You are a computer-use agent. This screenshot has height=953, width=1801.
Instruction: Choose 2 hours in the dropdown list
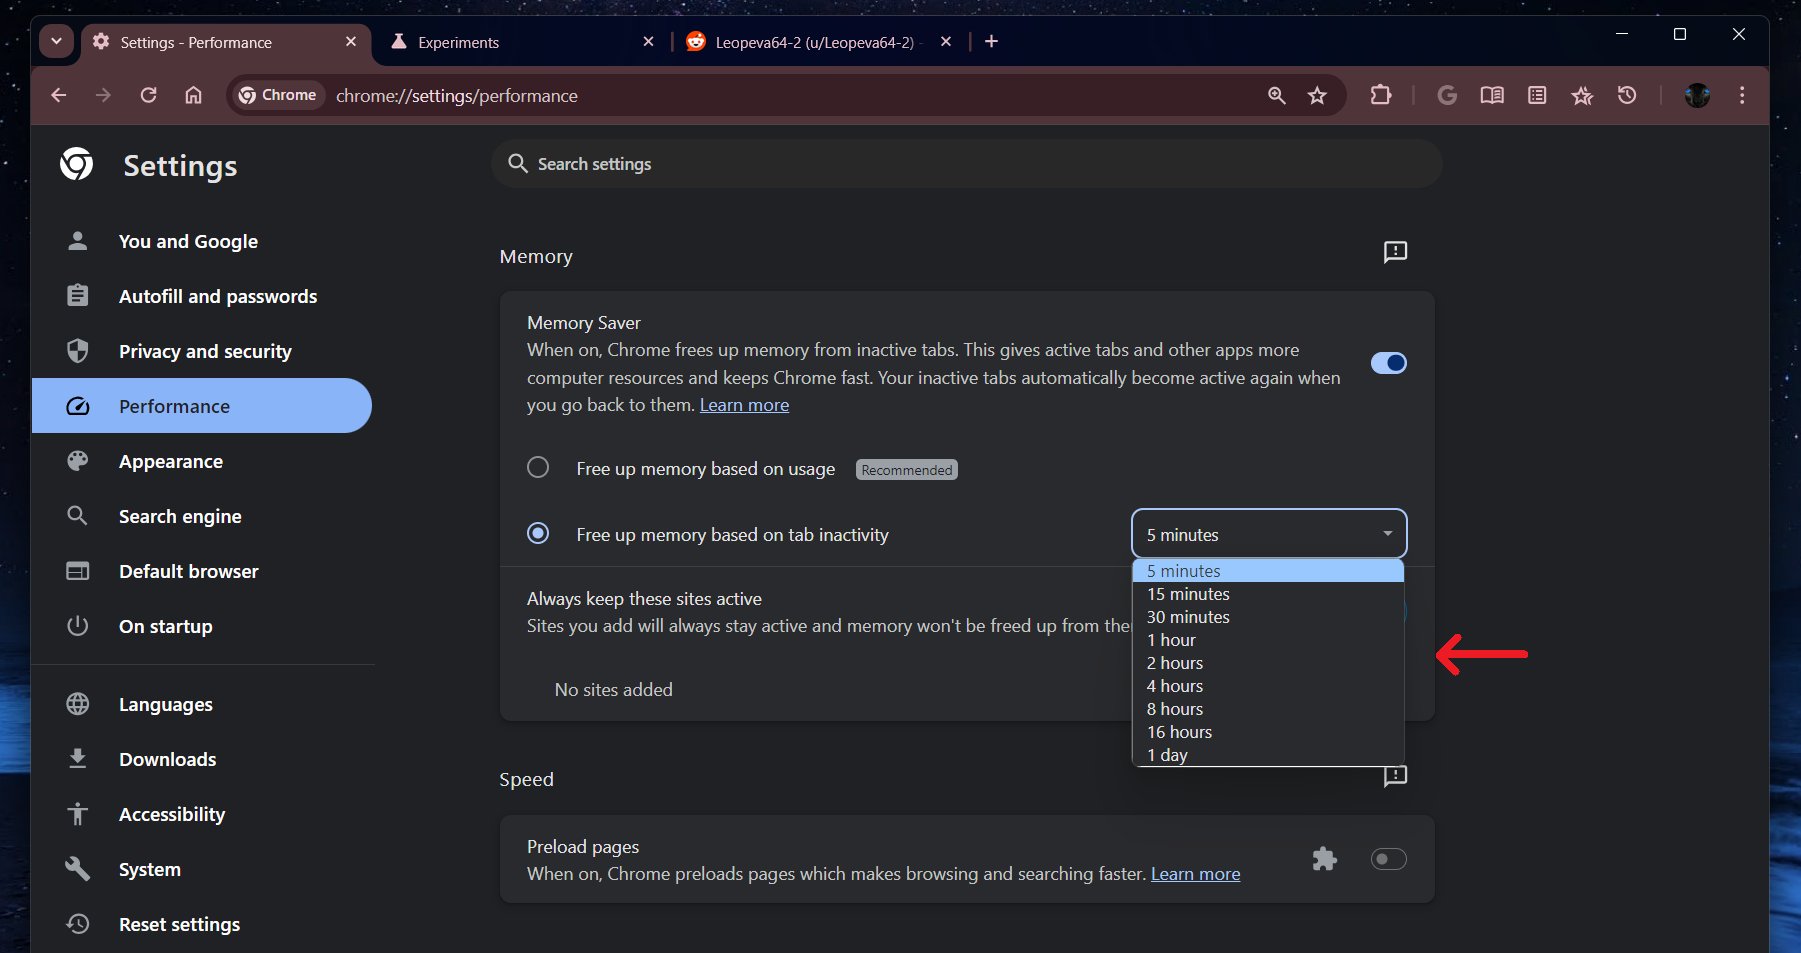coord(1268,663)
